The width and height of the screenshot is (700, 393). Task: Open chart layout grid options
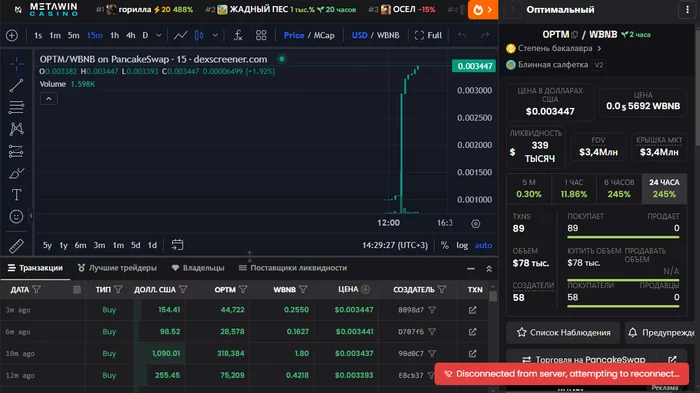261,35
